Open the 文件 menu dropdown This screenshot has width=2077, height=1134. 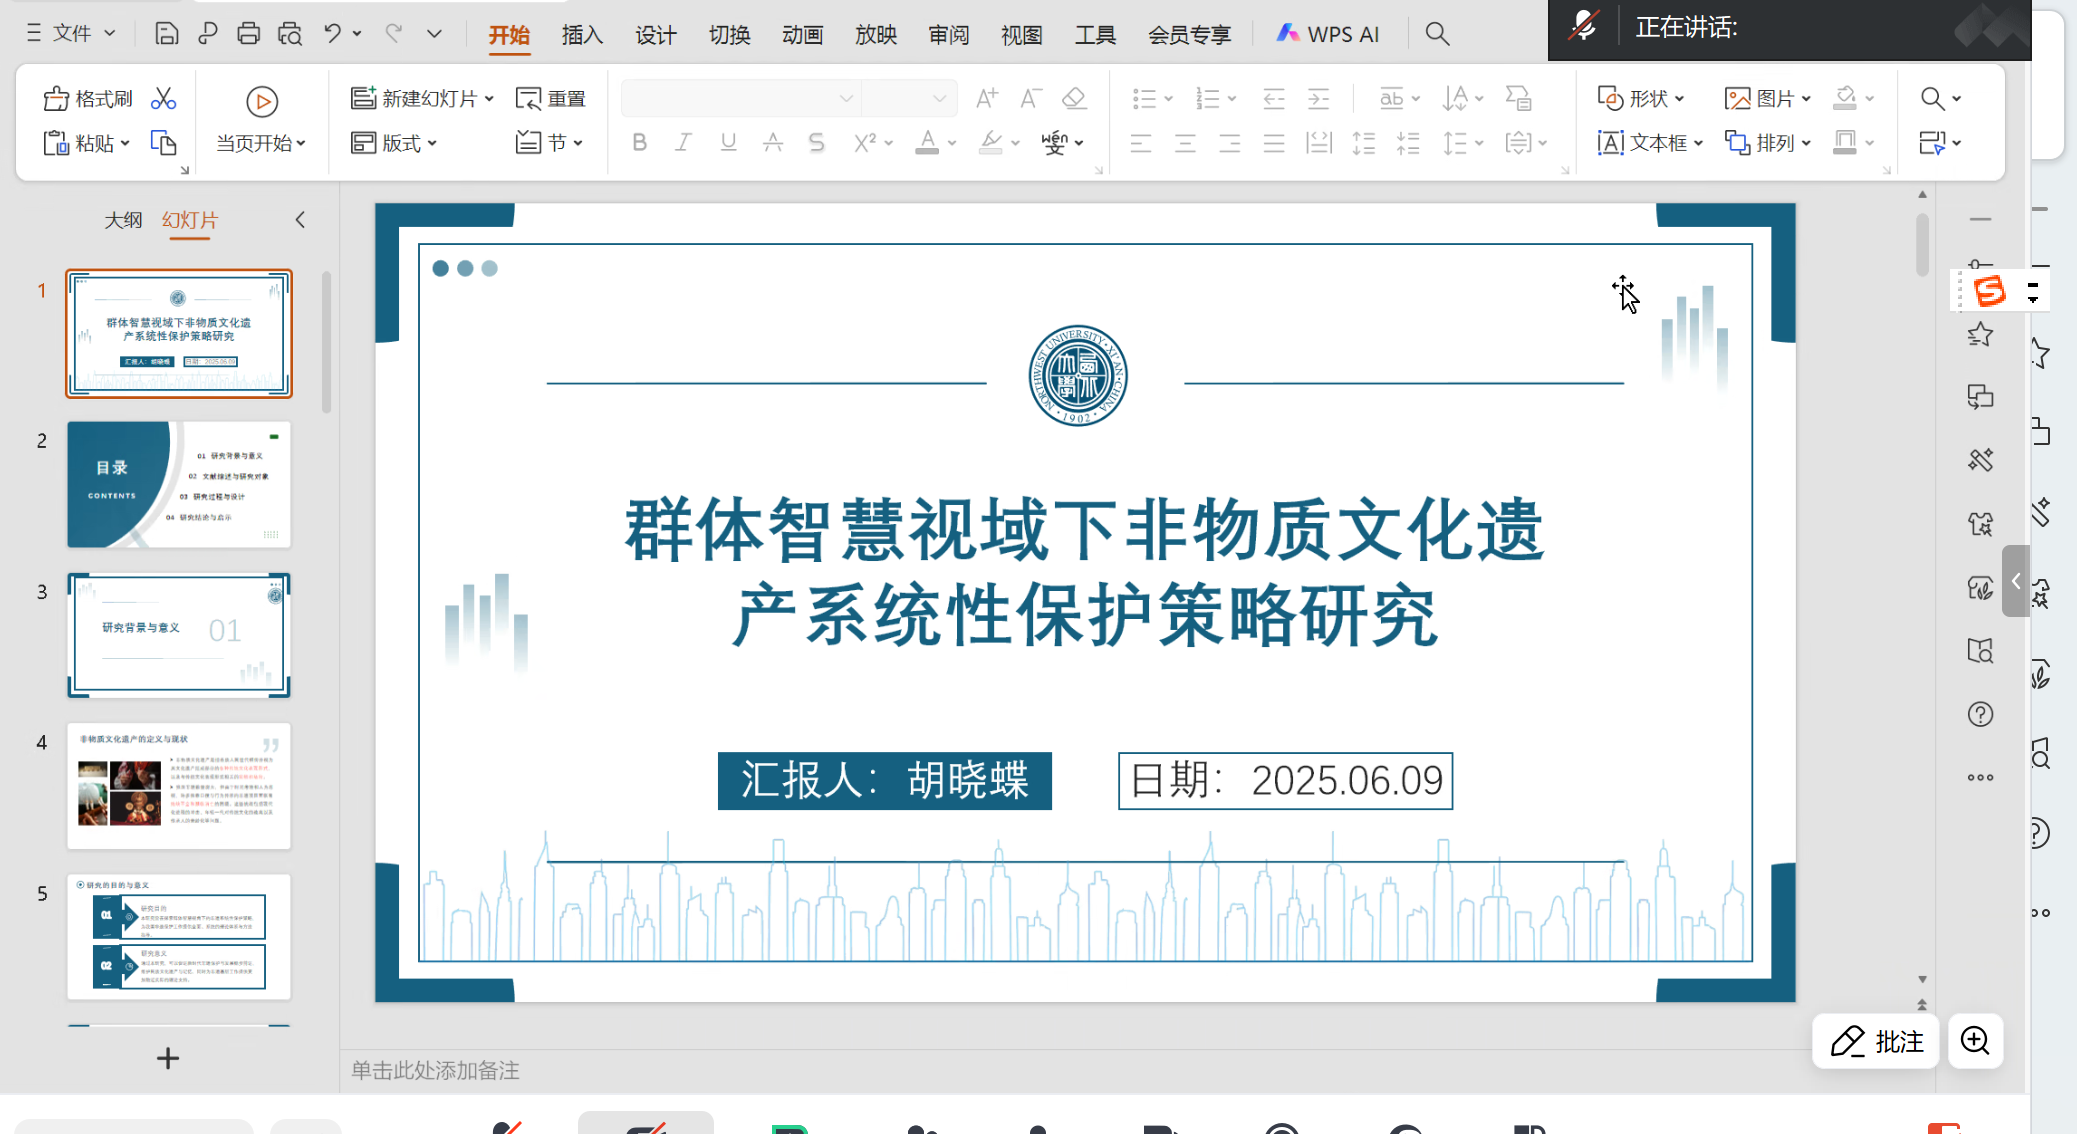coord(71,34)
